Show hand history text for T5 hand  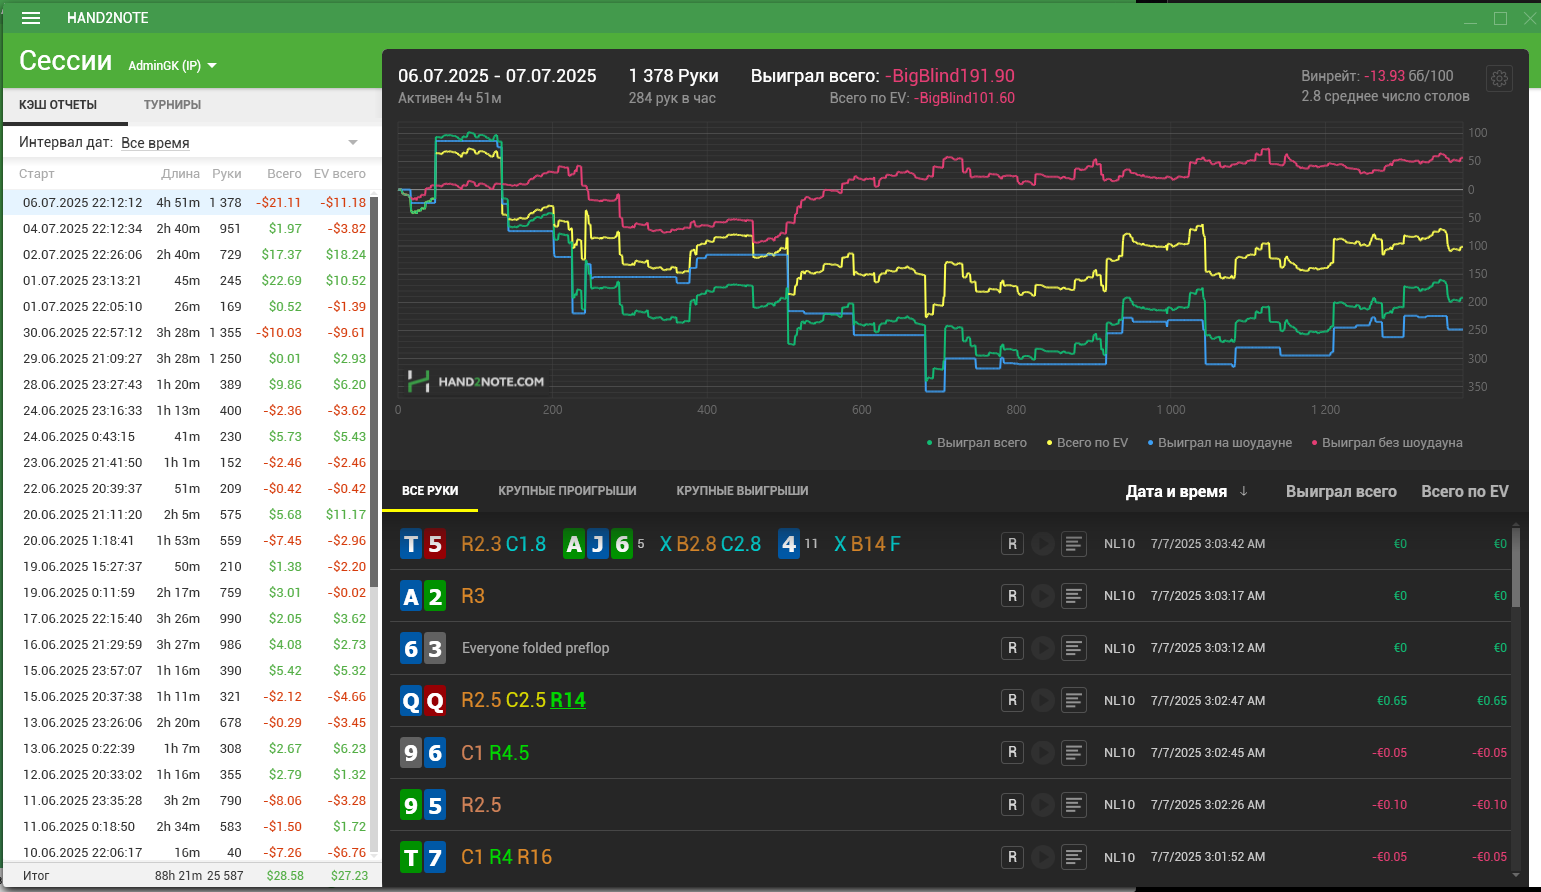(x=1074, y=544)
